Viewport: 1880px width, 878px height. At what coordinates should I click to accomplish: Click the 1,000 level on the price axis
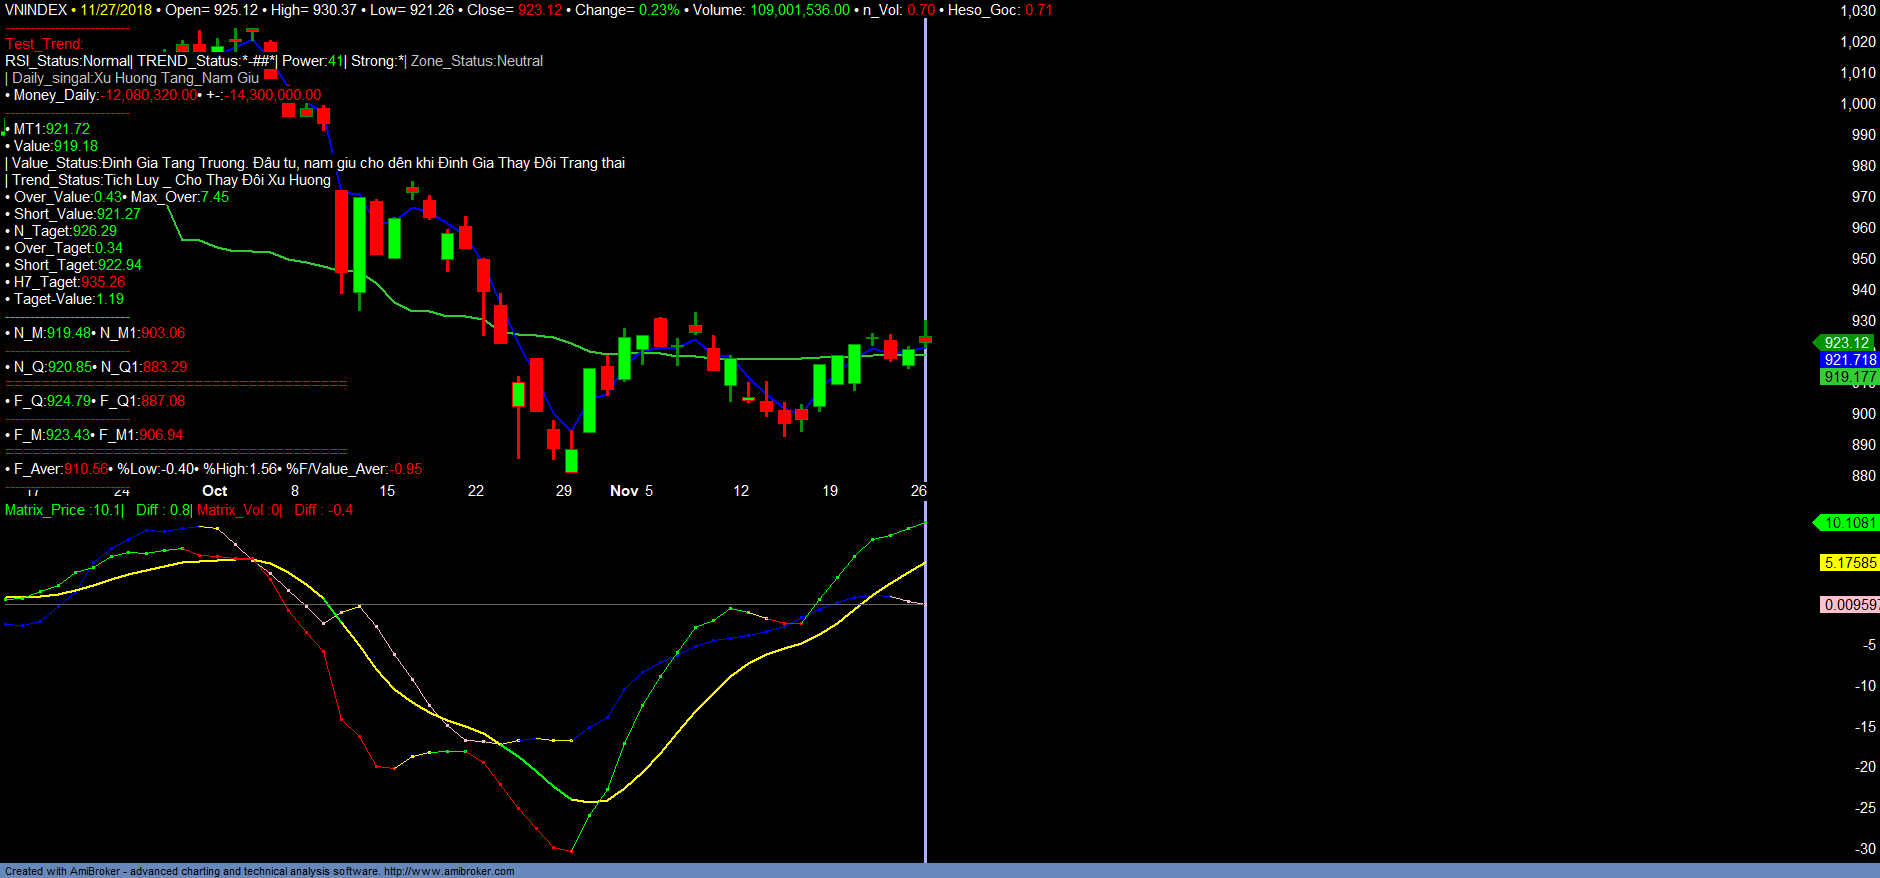(1858, 104)
